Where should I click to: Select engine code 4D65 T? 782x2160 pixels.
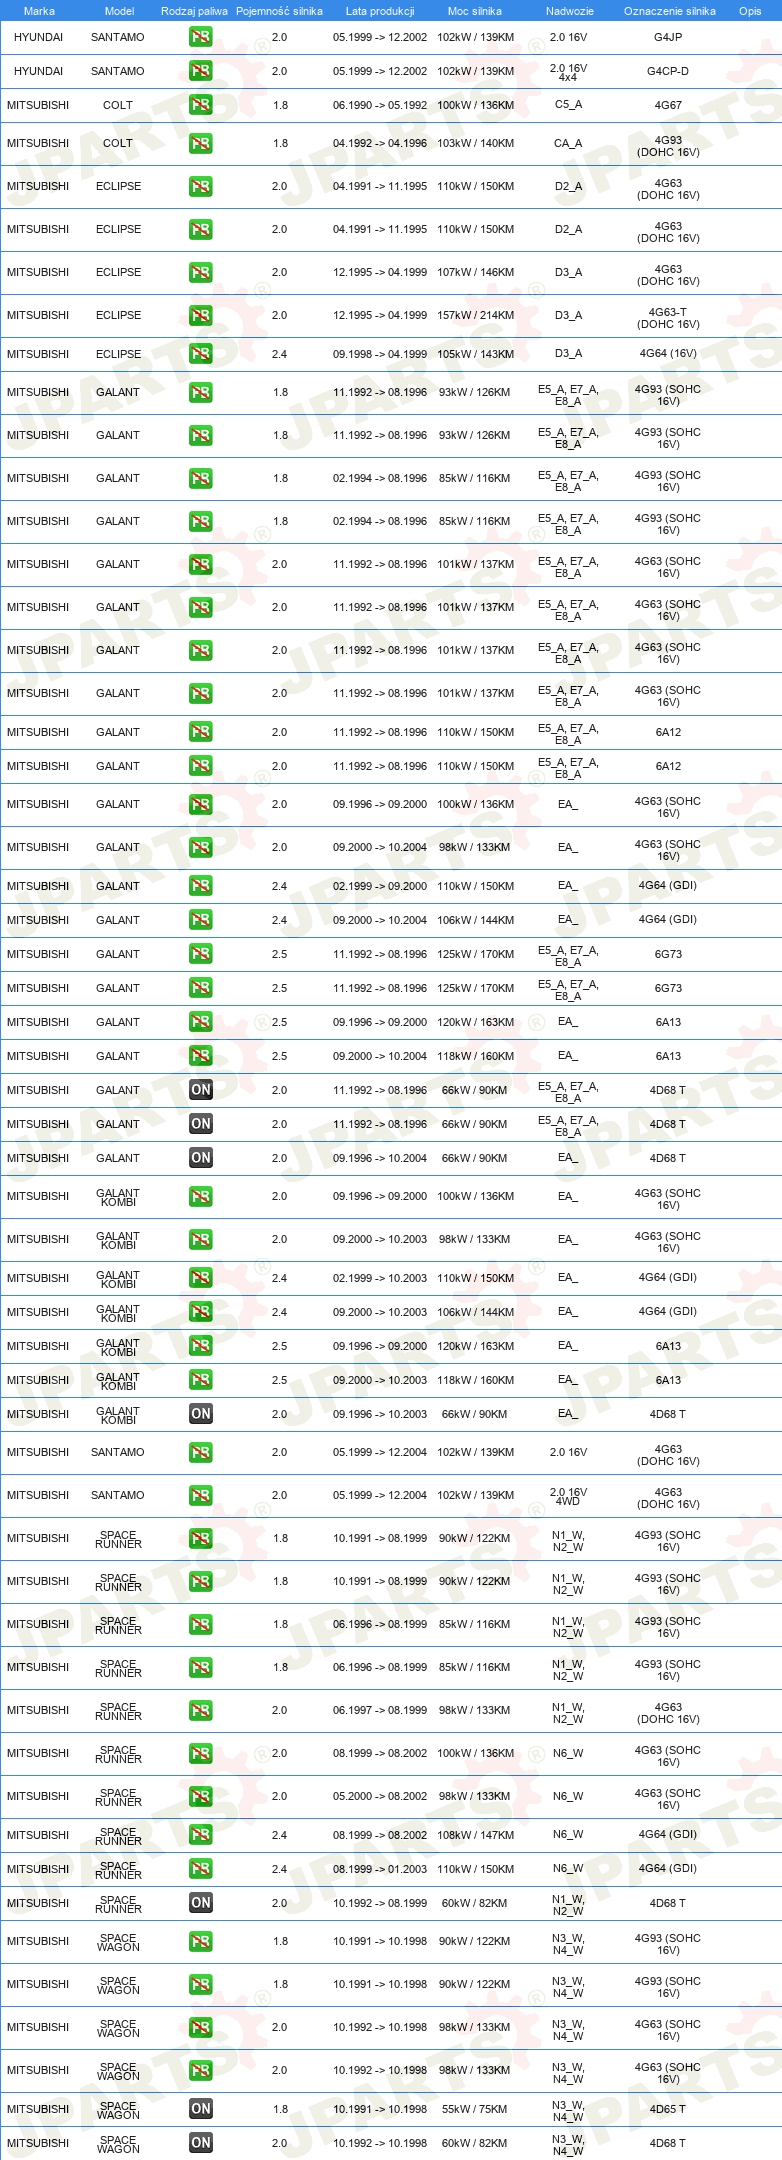[x=668, y=2109]
